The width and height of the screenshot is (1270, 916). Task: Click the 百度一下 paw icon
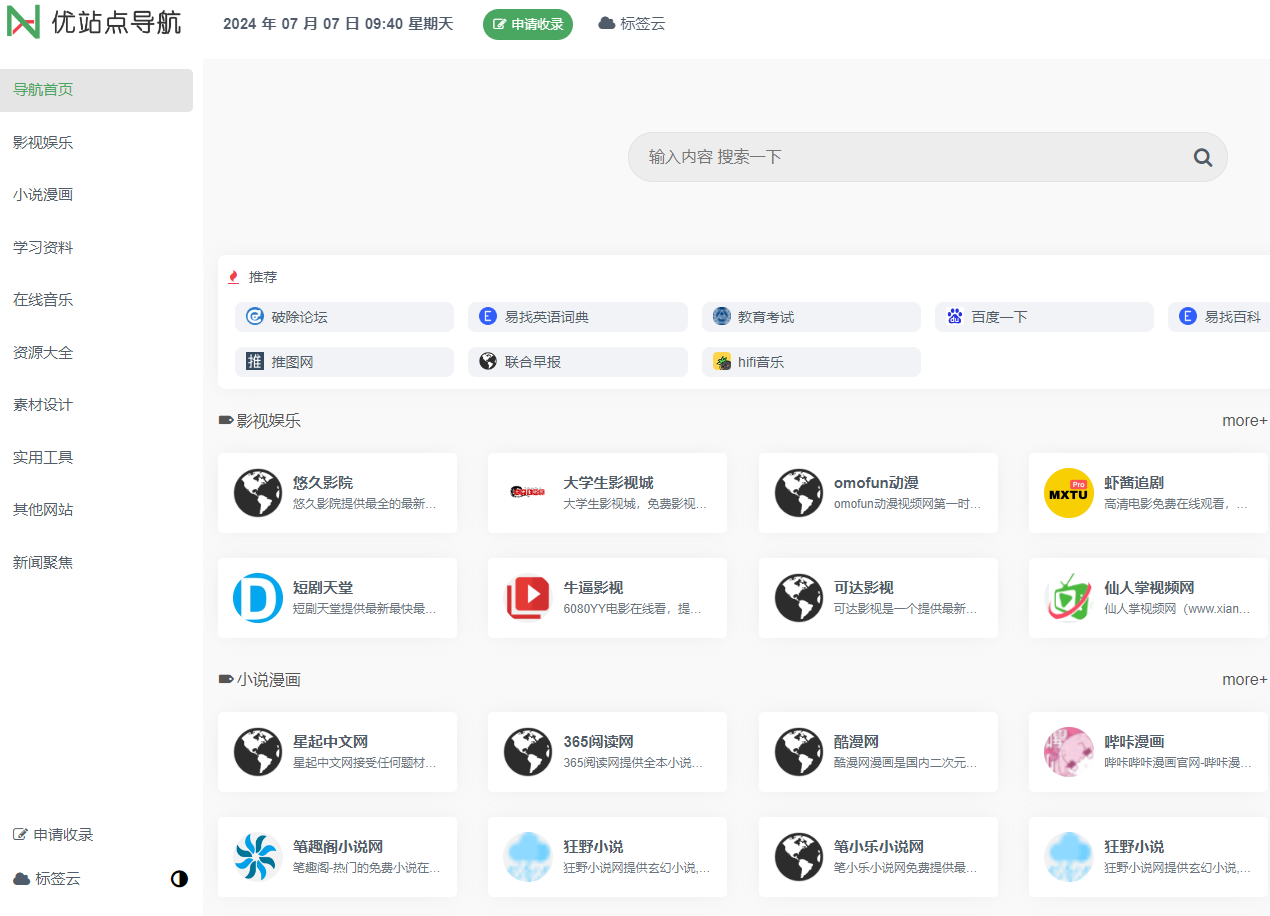[x=955, y=317]
